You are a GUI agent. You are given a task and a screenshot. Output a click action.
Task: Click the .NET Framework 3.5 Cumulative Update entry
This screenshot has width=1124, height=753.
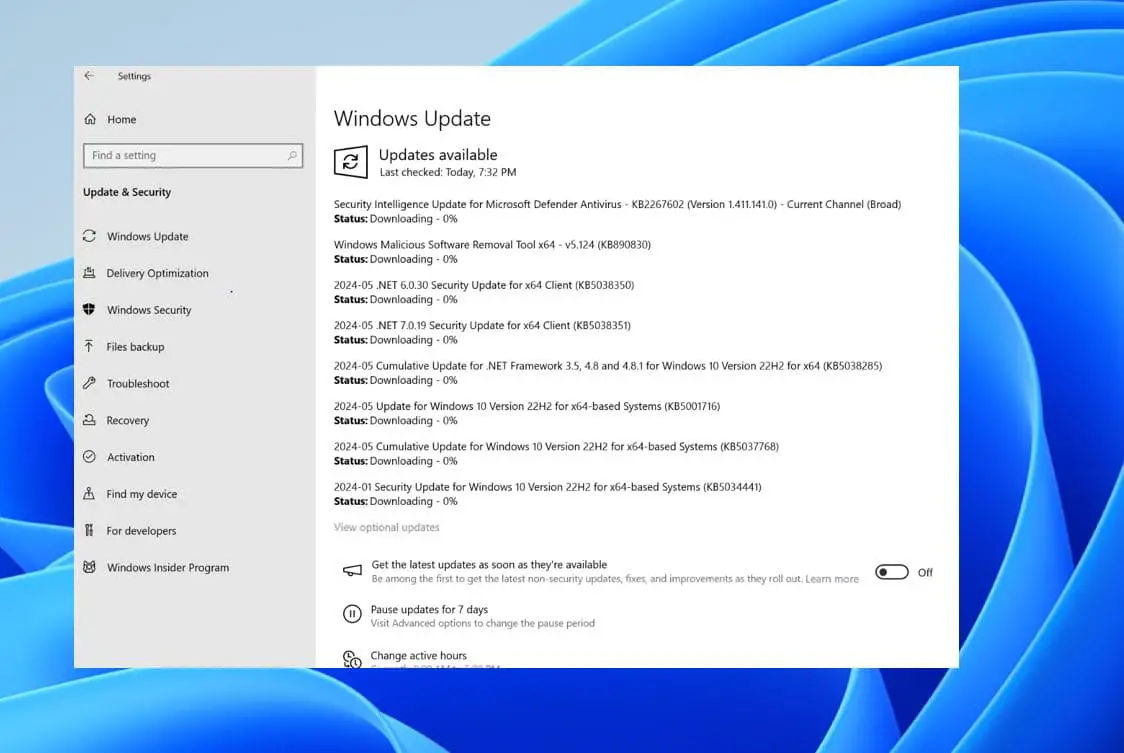(608, 366)
